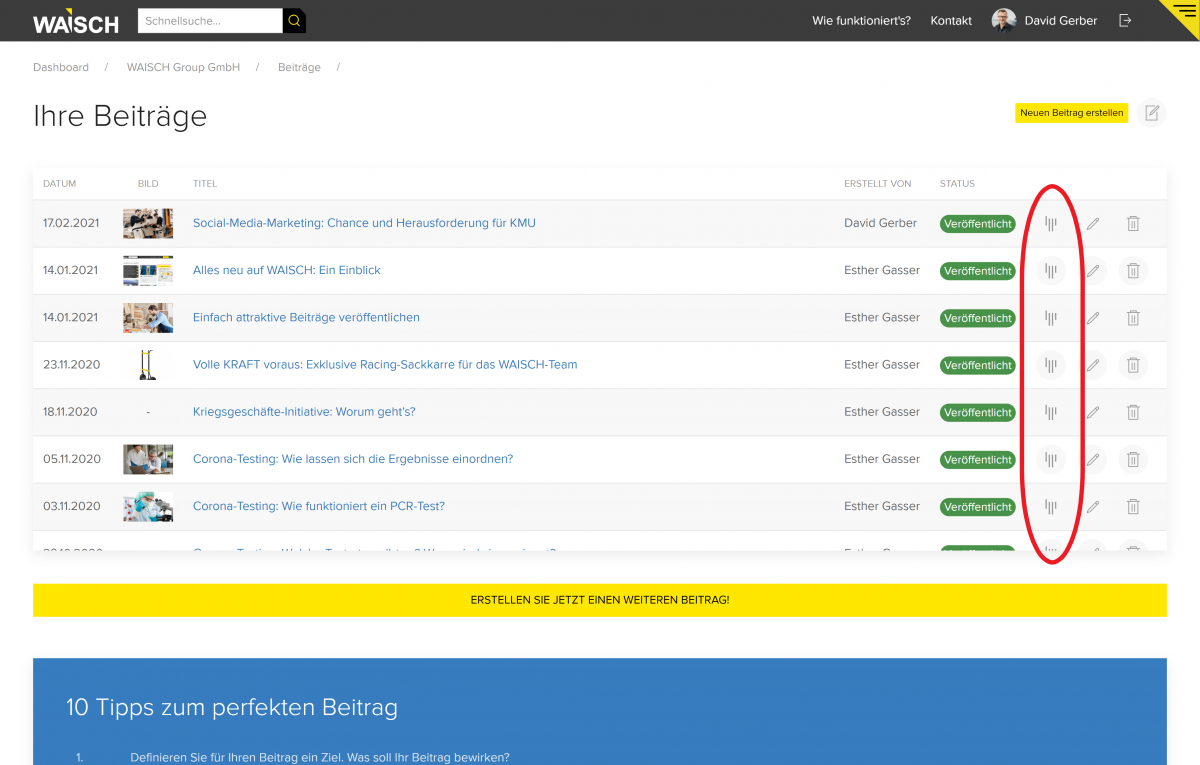Click Neuen Beitrag erstellen button
Viewport: 1200px width, 765px height.
pyautogui.click(x=1072, y=113)
